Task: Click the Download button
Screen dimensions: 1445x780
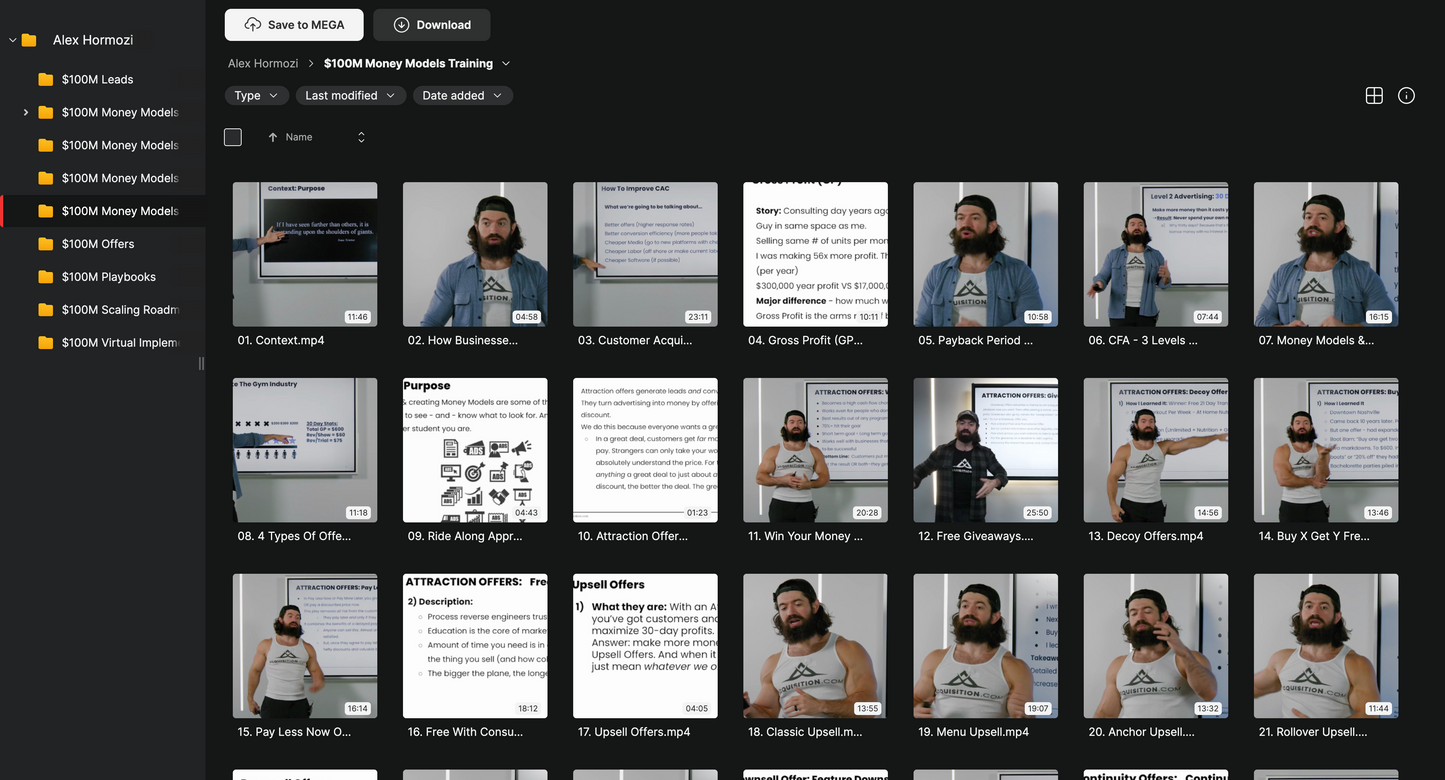Action: [x=432, y=25]
